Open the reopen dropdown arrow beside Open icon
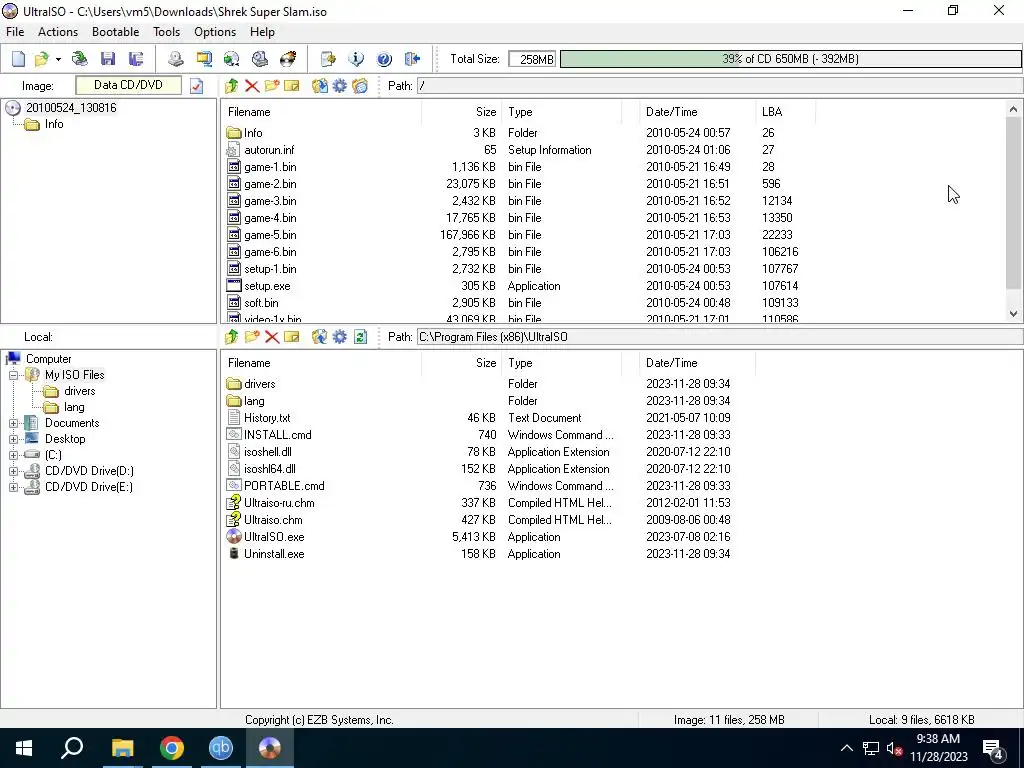This screenshot has height=768, width=1024. 58,59
